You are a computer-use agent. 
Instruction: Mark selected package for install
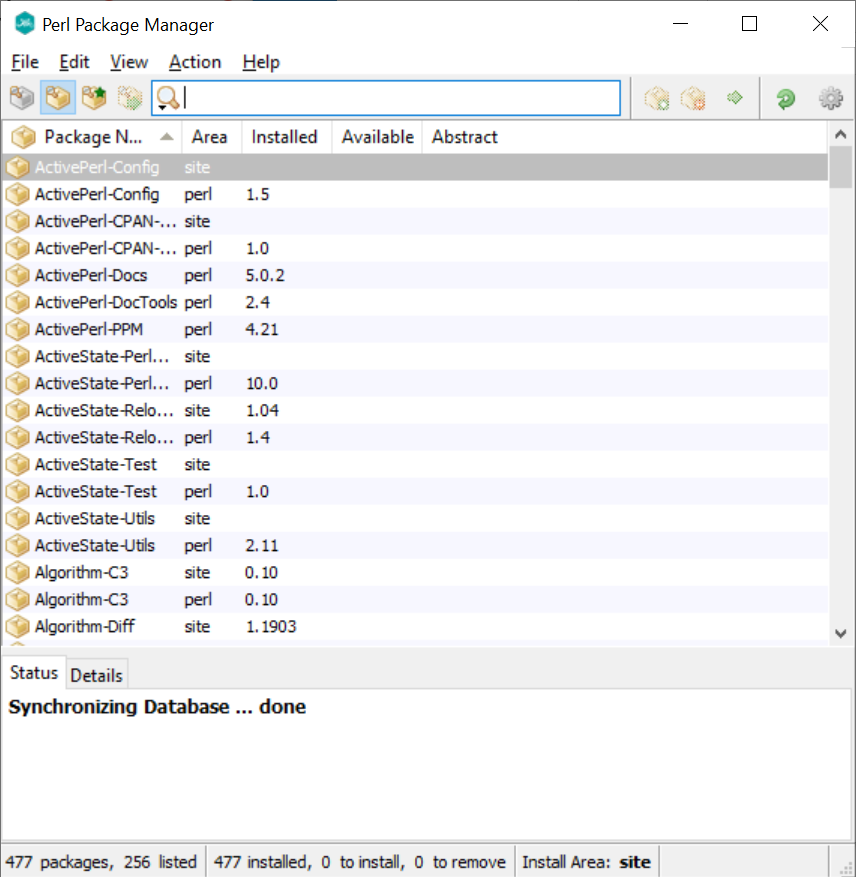tap(657, 98)
